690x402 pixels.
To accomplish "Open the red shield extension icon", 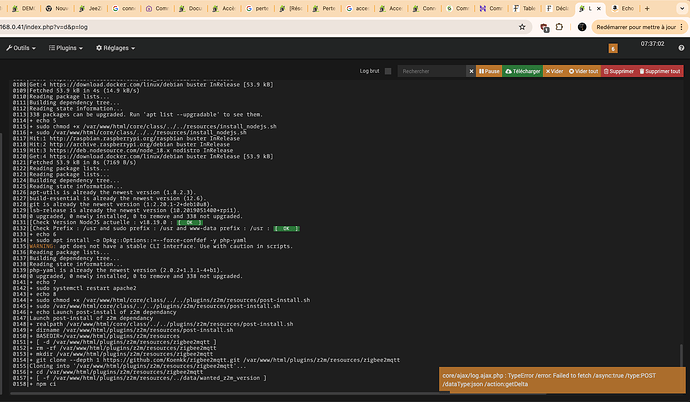I will [x=544, y=27].
